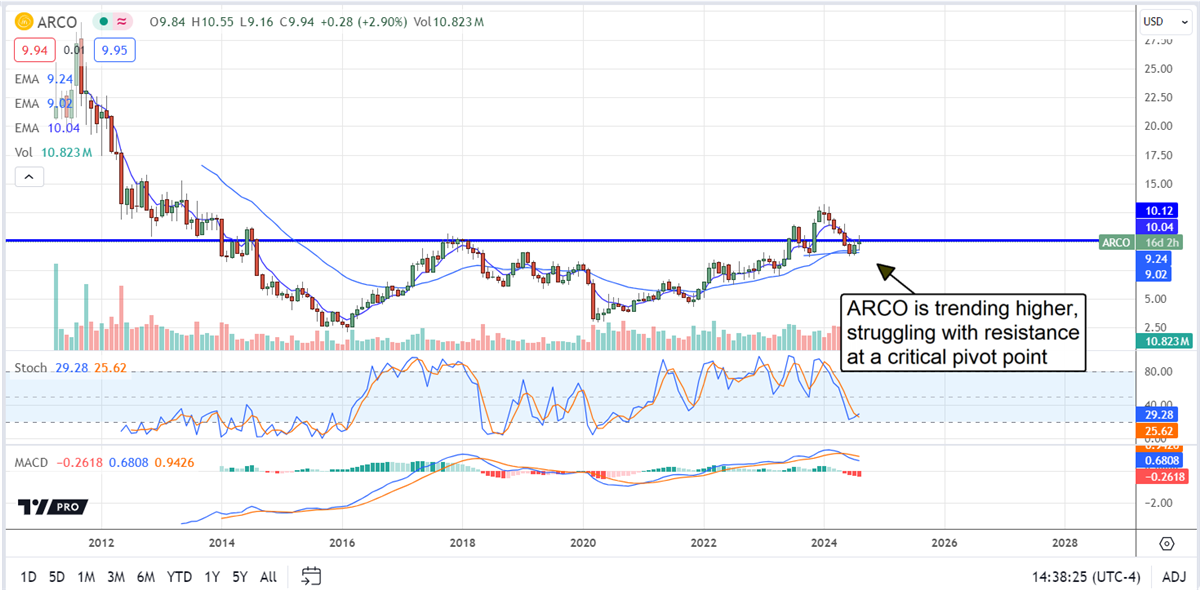Image resolution: width=1200 pixels, height=590 pixels.
Task: Switch to the 6M time range
Action: pos(146,576)
